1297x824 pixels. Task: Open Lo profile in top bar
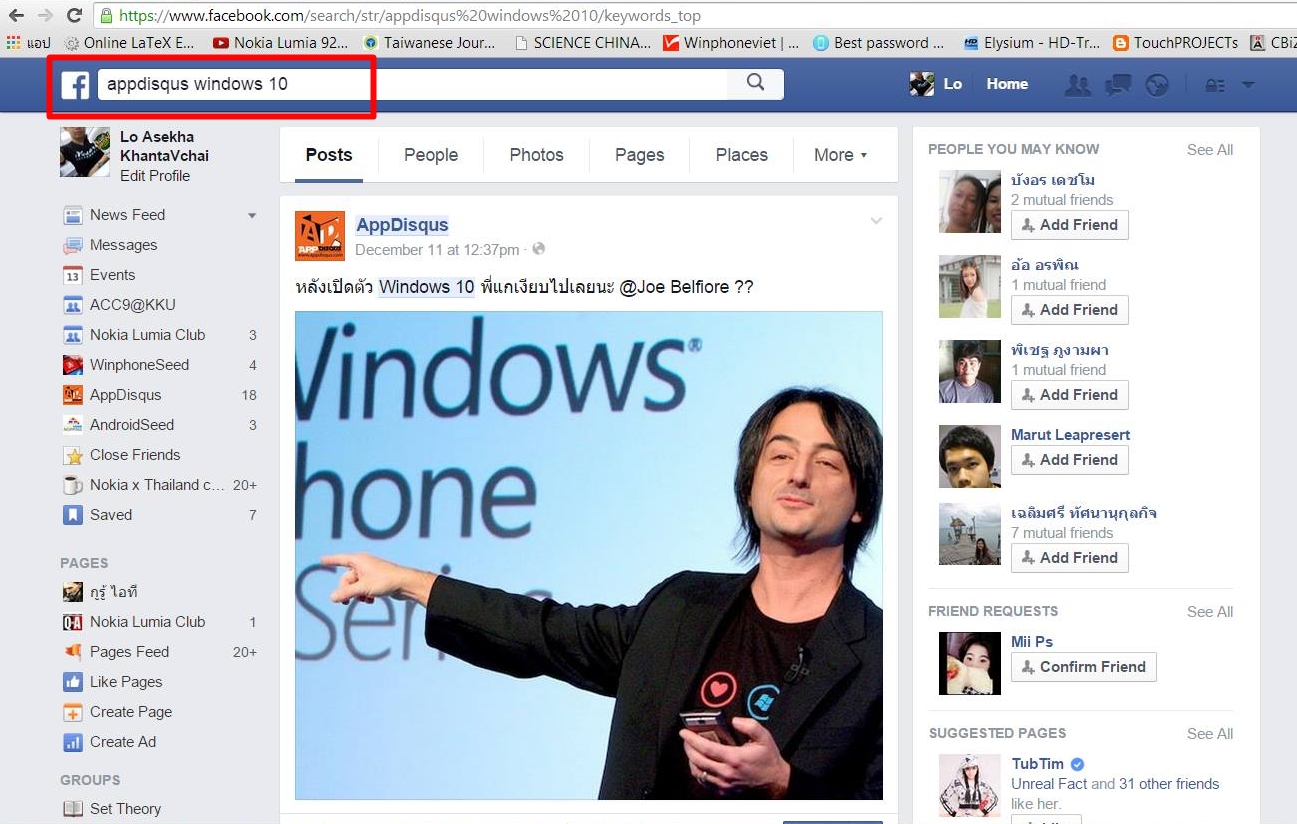(x=936, y=84)
